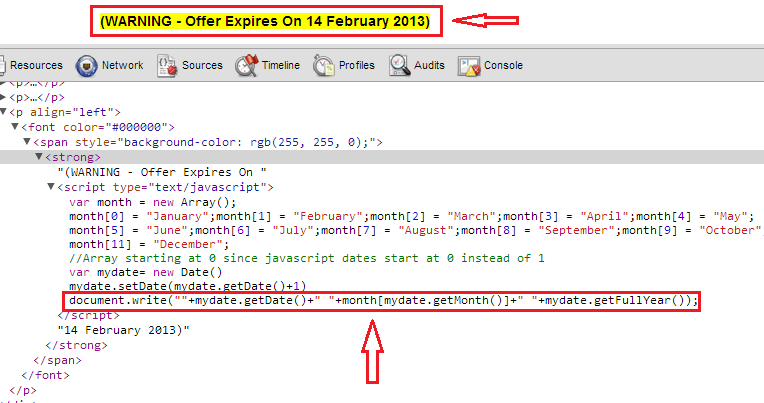The height and width of the screenshot is (403, 764).
Task: Open the Audits panel icon
Action: pyautogui.click(x=400, y=66)
